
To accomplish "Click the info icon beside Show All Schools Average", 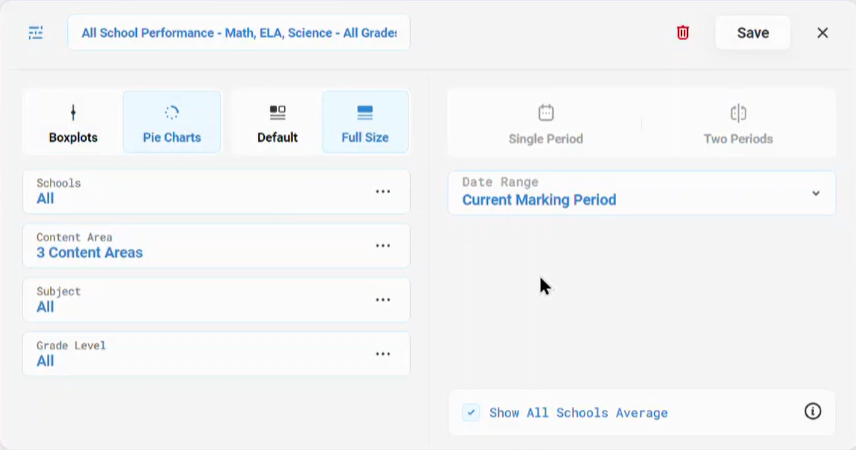I will click(x=812, y=411).
